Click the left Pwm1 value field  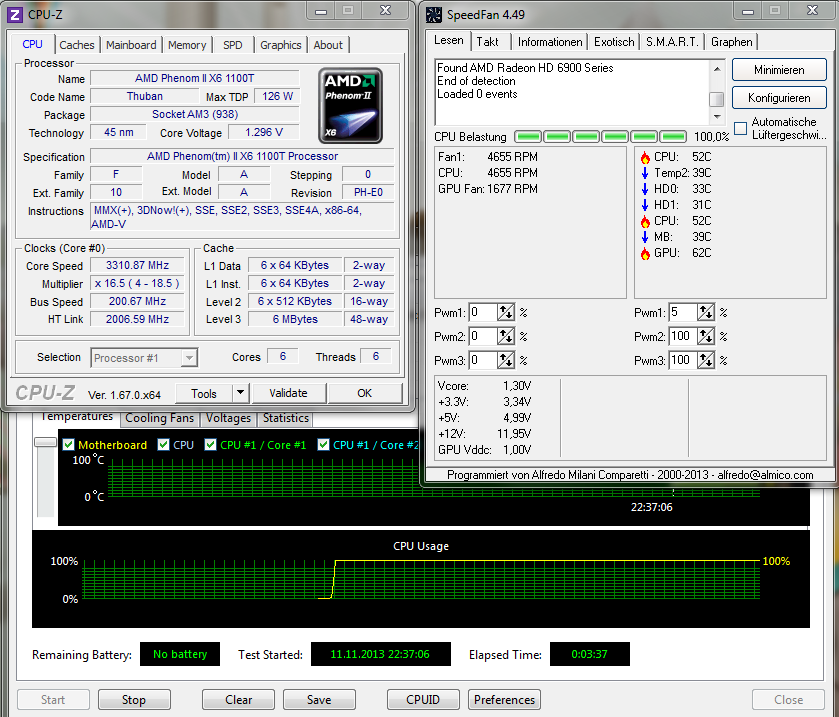[x=483, y=312]
